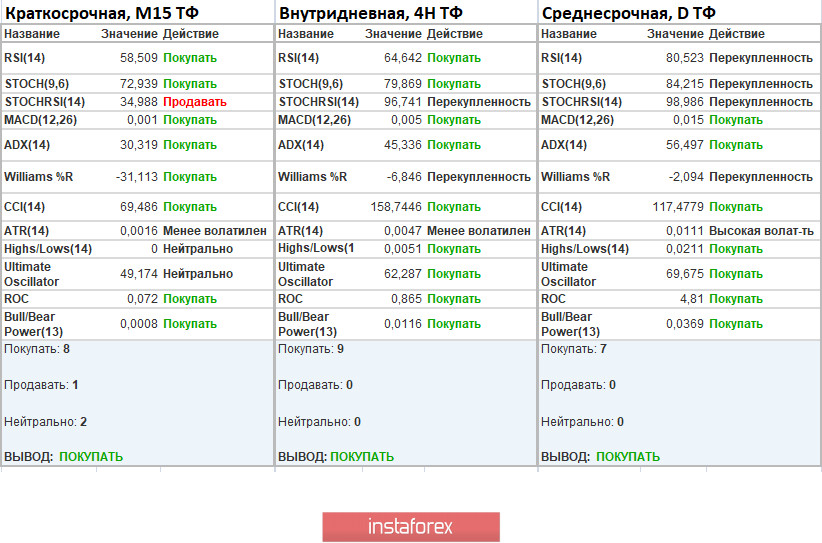Click Покупать: 9 summary in 4H table
The image size is (822, 543).
[x=312, y=349]
